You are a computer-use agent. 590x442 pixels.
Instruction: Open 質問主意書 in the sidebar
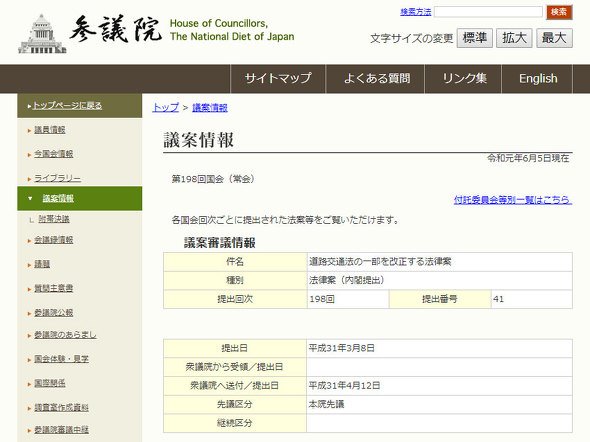pyautogui.click(x=54, y=288)
